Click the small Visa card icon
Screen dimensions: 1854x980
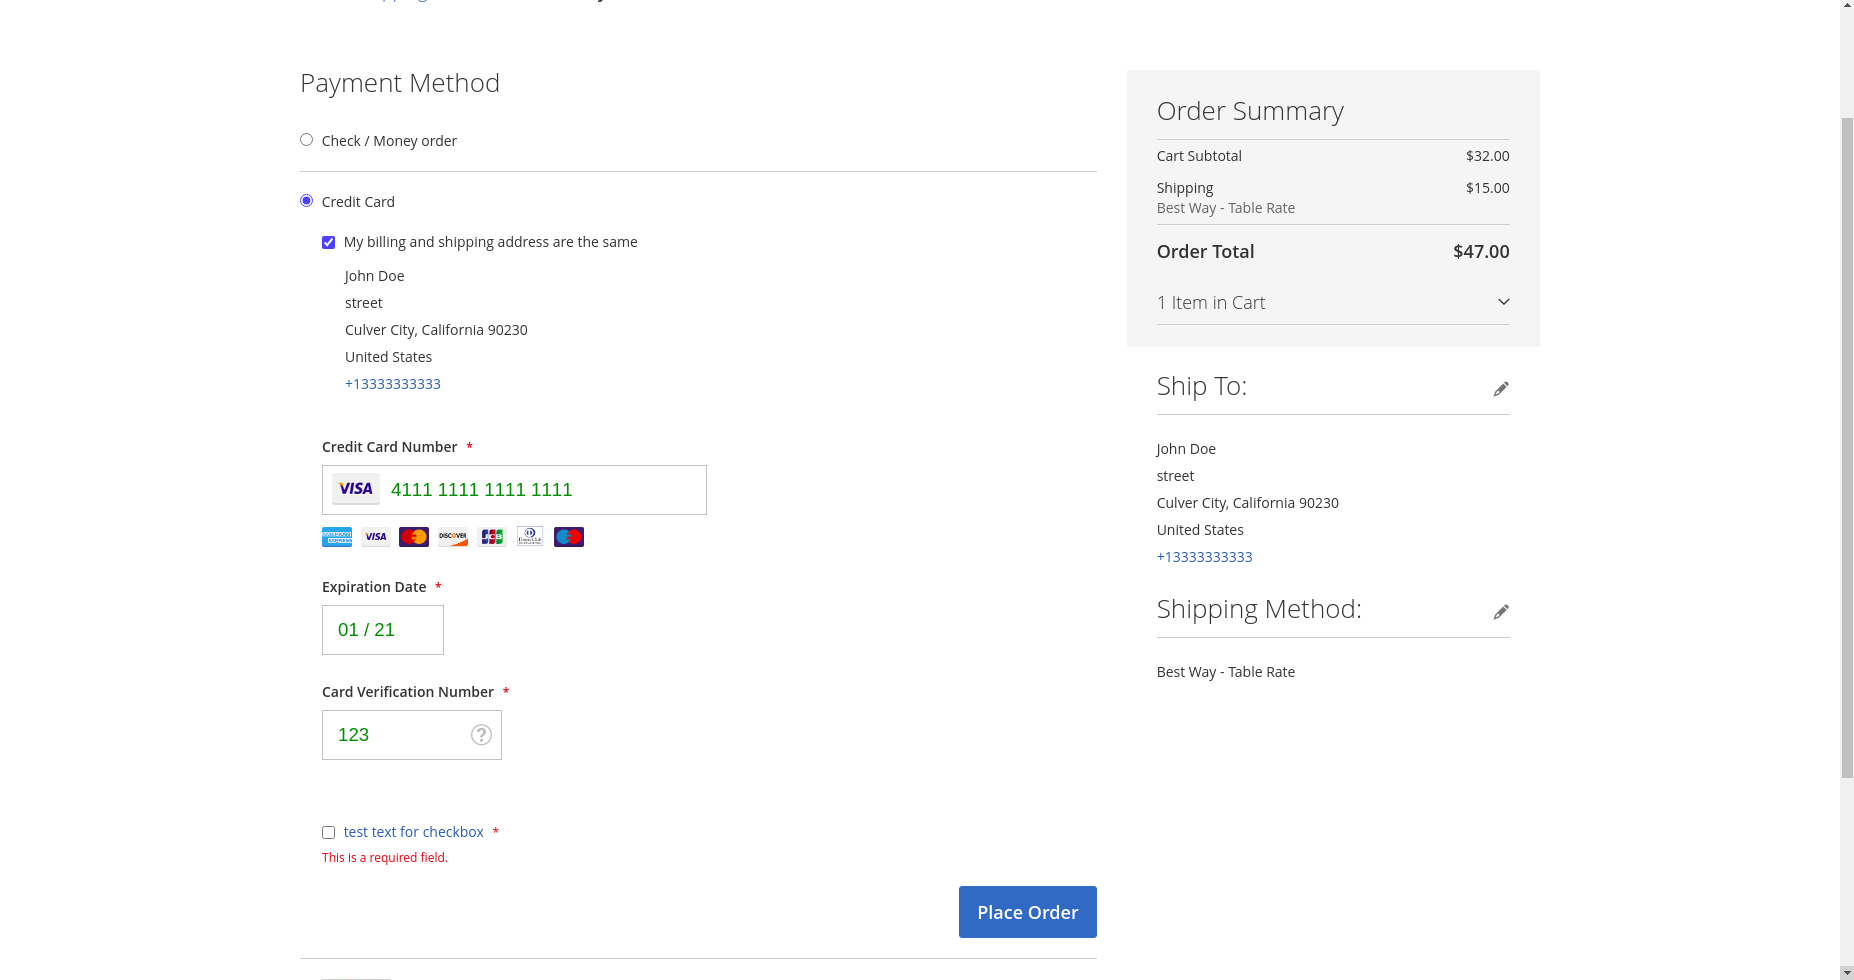point(376,537)
